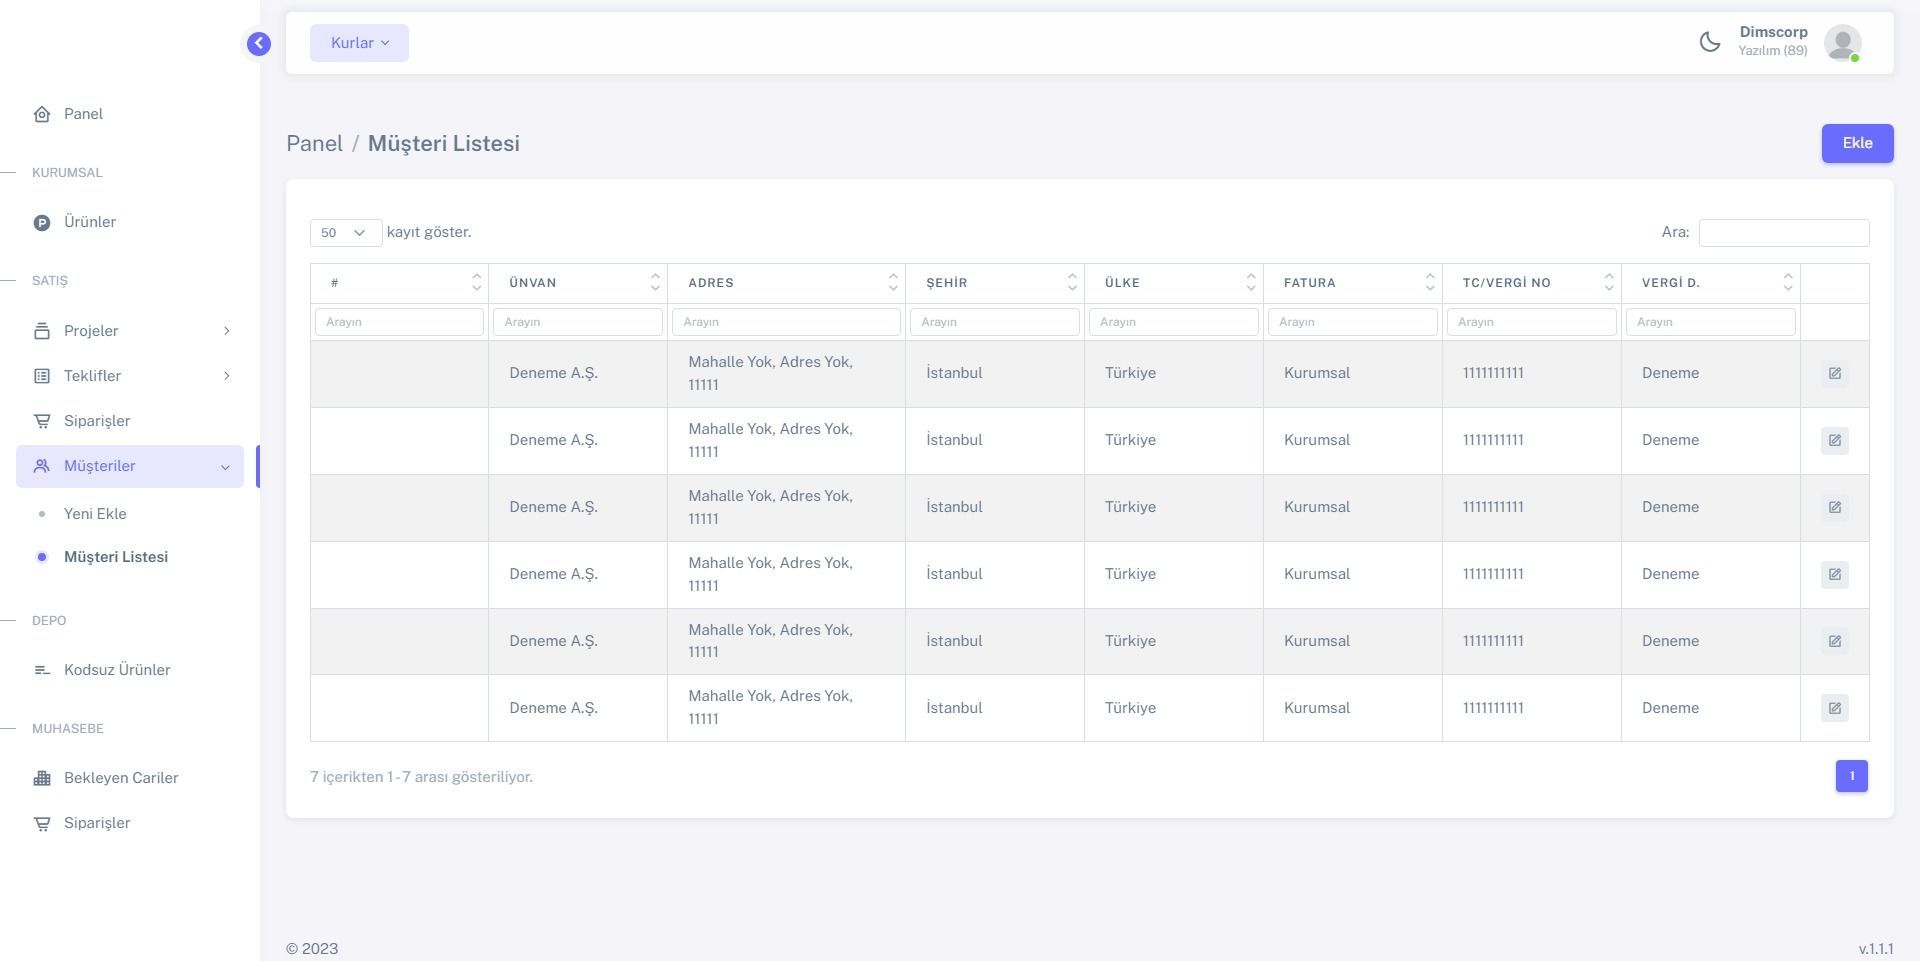Open the Dimscorp user avatar menu
The height and width of the screenshot is (961, 1920).
(x=1842, y=43)
